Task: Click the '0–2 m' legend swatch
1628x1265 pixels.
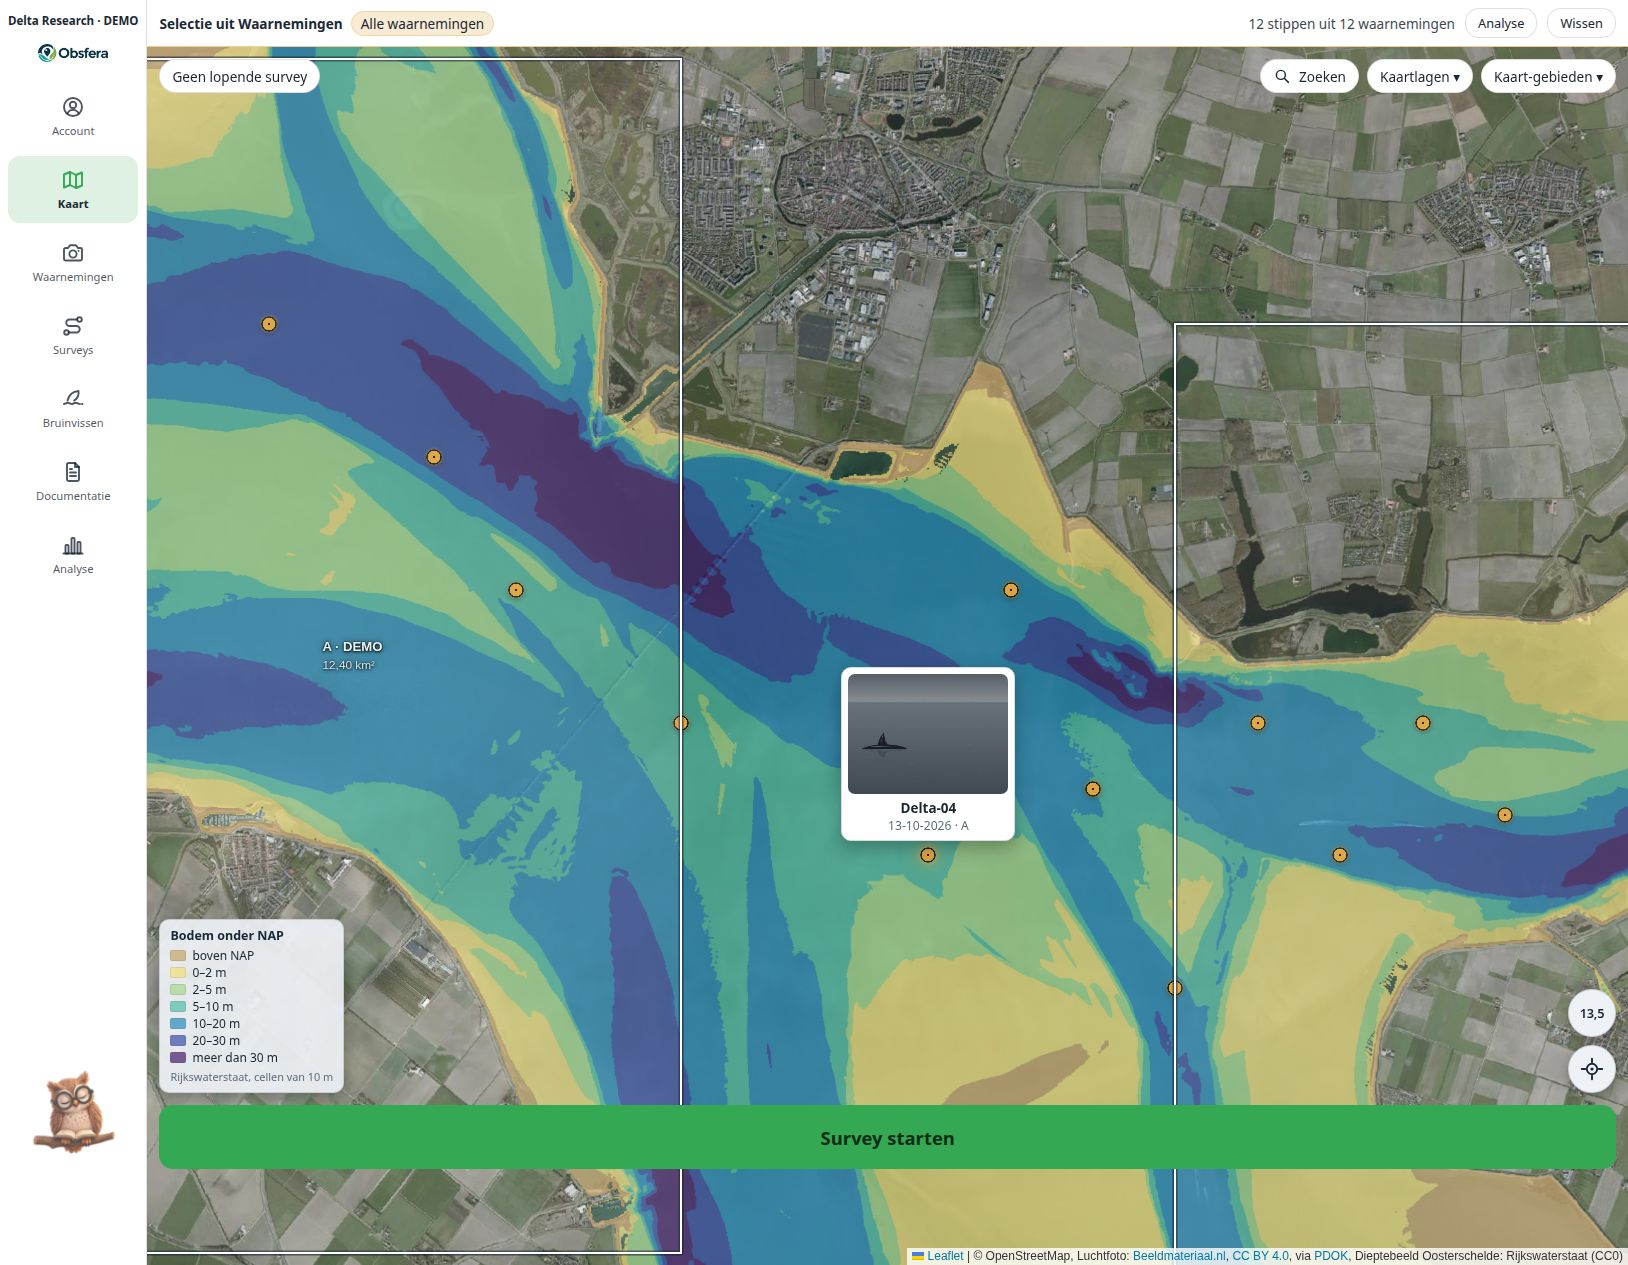Action: pos(178,973)
